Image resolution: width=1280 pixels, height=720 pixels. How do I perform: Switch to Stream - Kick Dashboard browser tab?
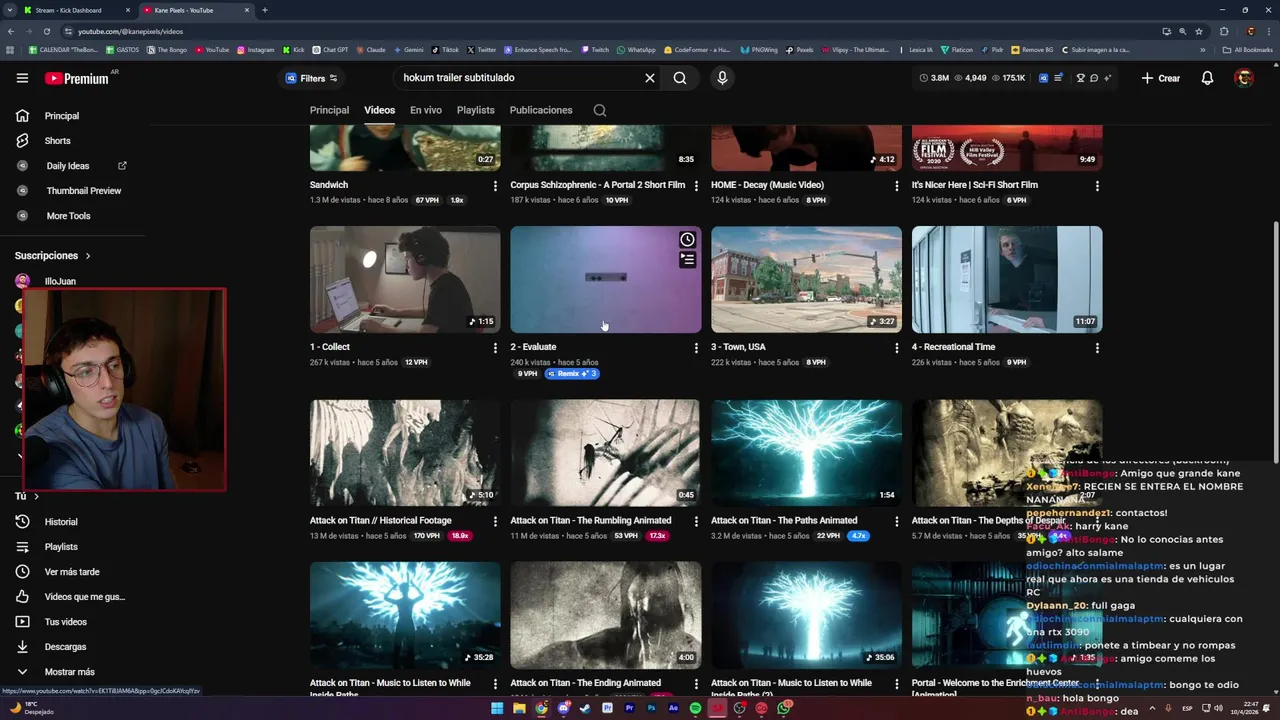click(x=75, y=10)
